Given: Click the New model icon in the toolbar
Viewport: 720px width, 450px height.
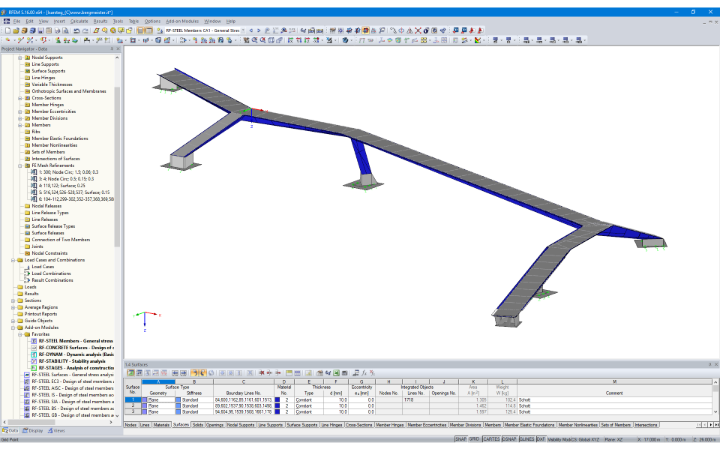Looking at the screenshot, I should tap(7, 30).
